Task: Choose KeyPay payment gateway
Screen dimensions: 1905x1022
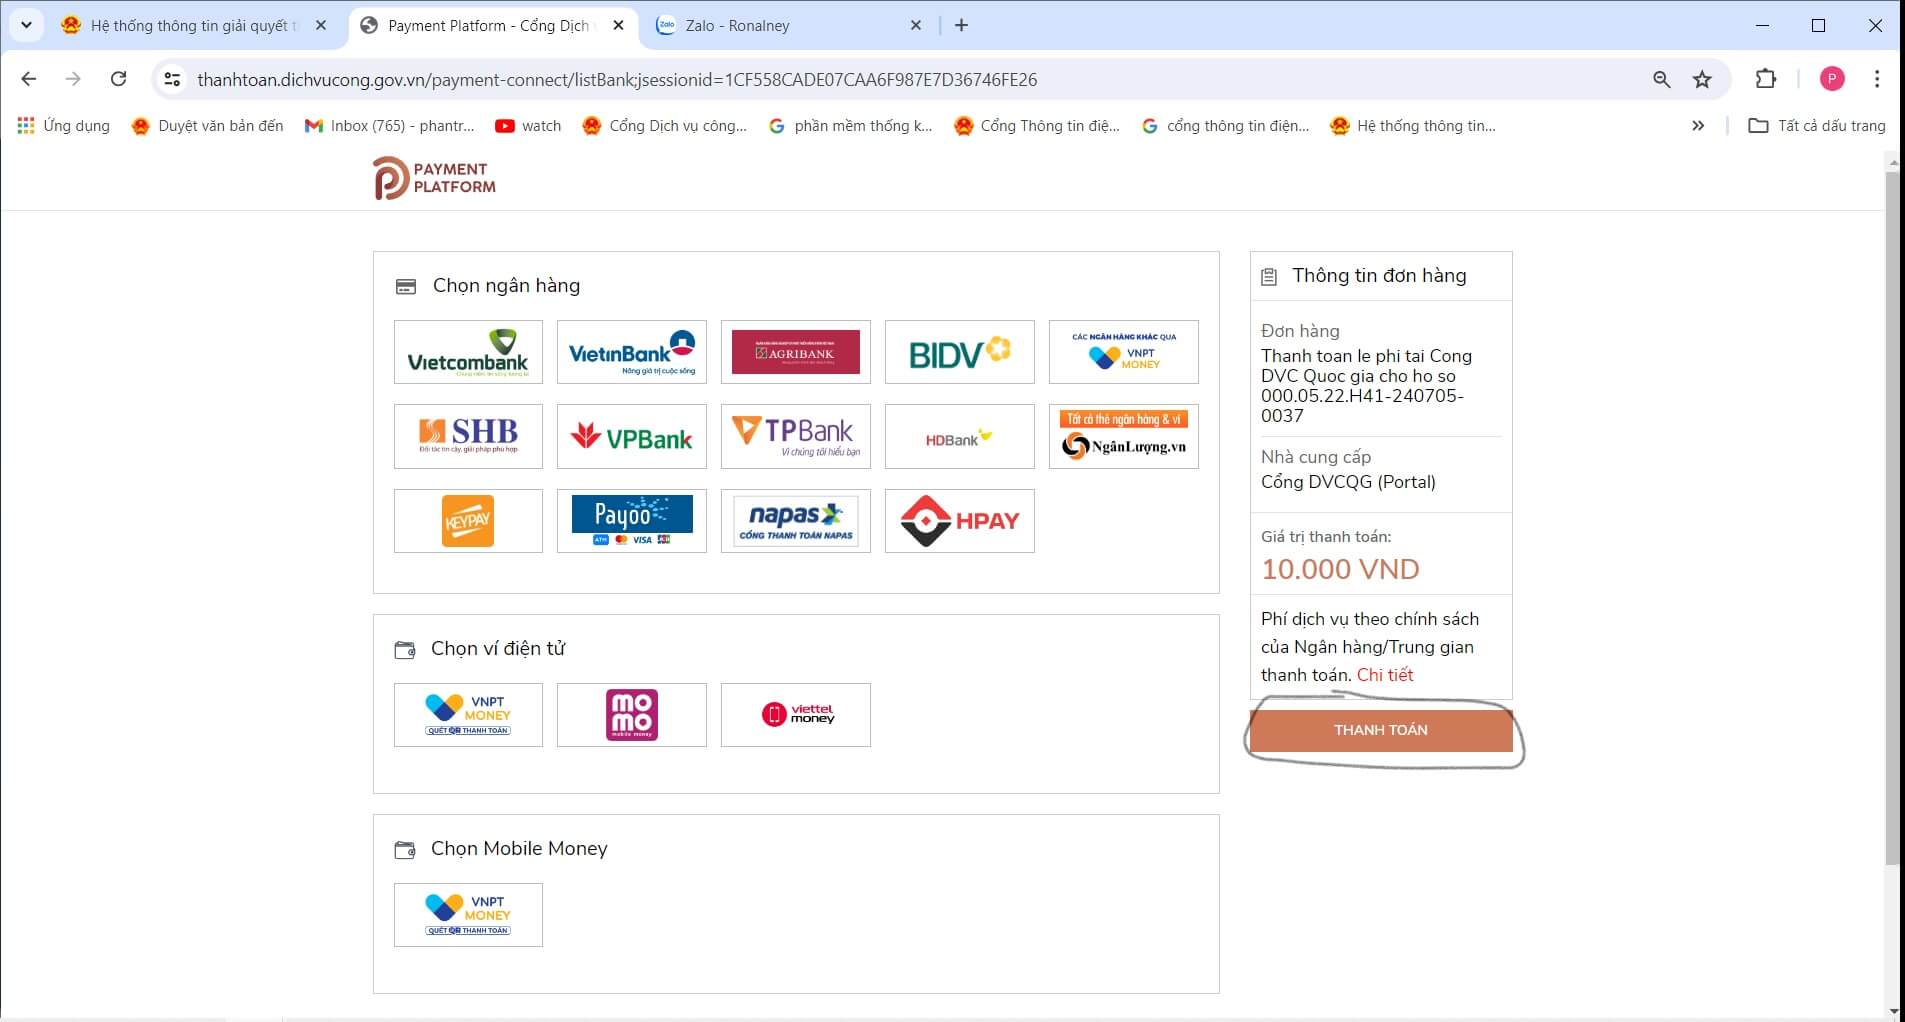Action: pos(468,521)
